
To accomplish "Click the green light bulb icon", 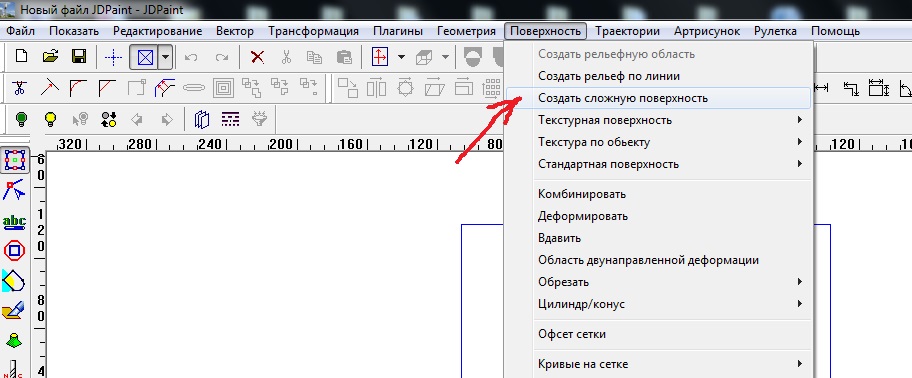I will coord(22,119).
